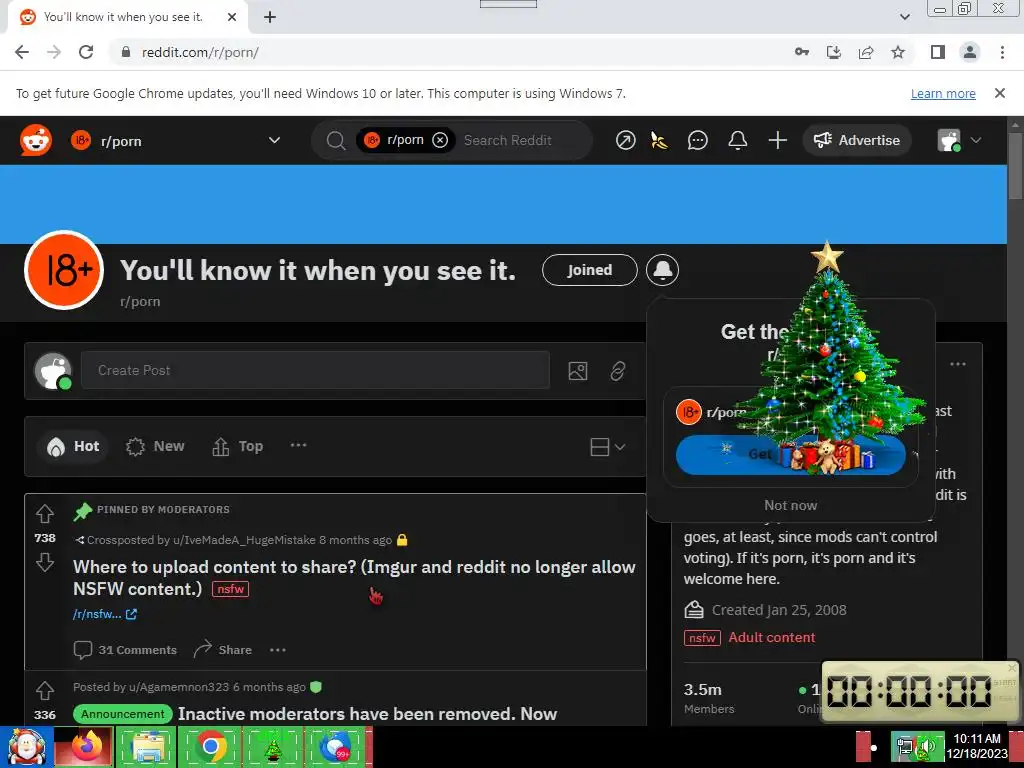Click the link attach icon in Create Post
The height and width of the screenshot is (768, 1024).
pos(617,371)
